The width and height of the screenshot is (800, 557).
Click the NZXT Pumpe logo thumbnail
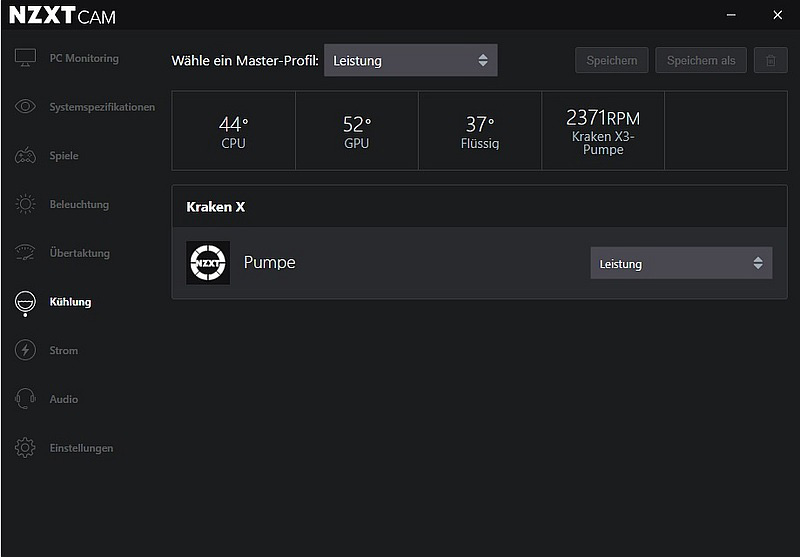click(x=208, y=263)
